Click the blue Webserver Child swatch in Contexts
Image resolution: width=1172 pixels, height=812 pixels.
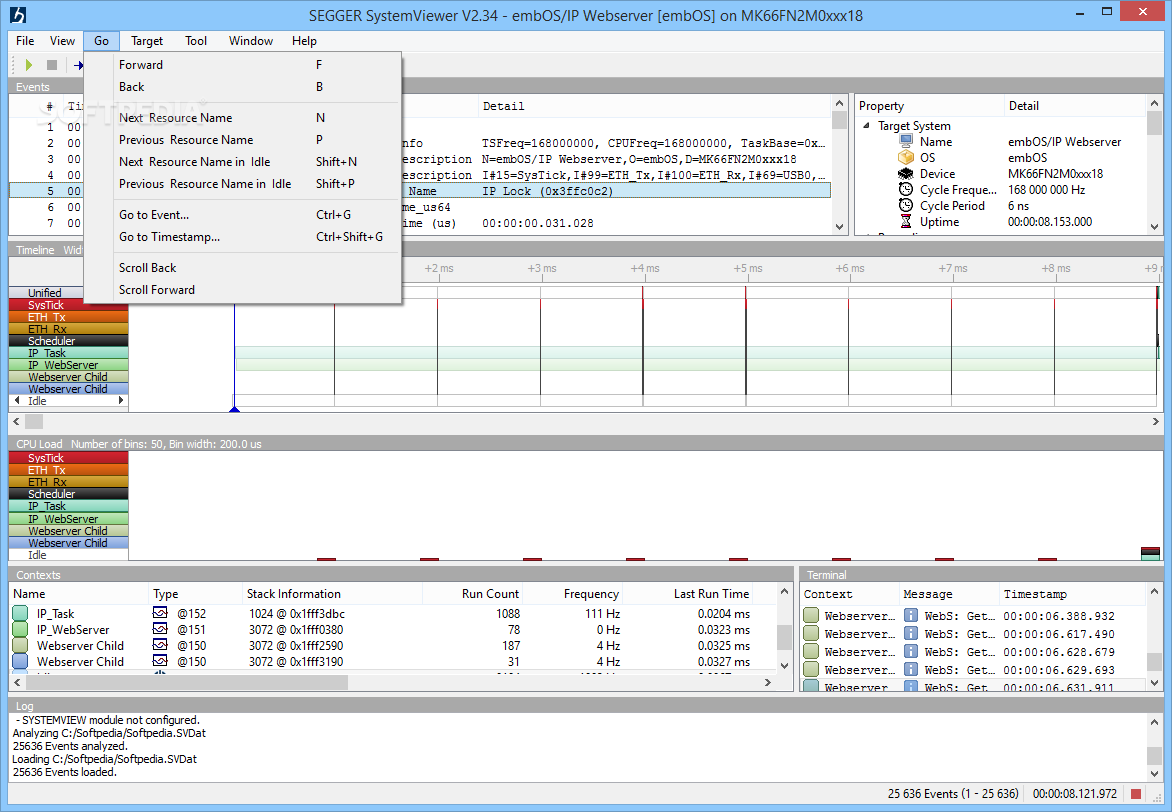20,662
